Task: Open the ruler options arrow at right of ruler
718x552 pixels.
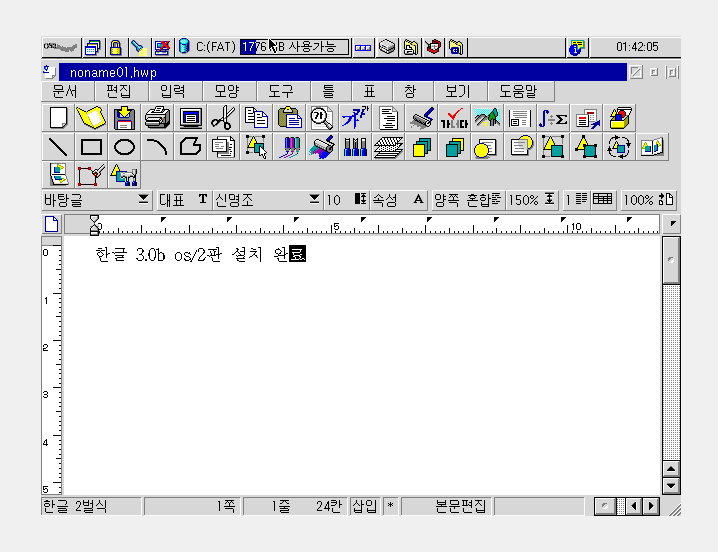Action: pos(672,223)
